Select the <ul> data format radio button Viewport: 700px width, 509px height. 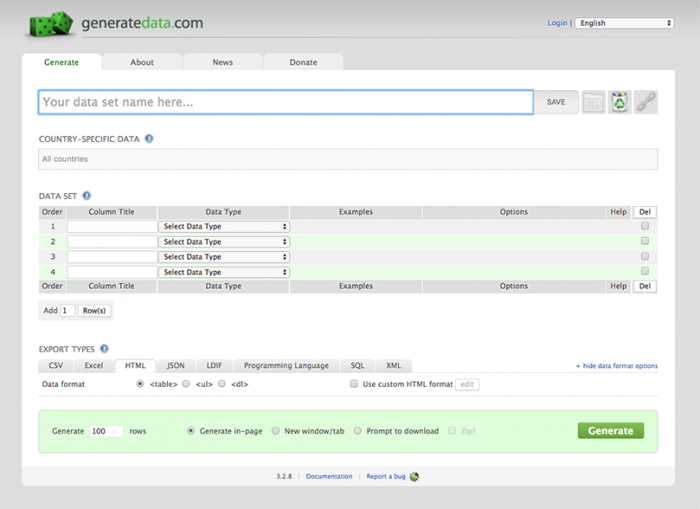187,384
